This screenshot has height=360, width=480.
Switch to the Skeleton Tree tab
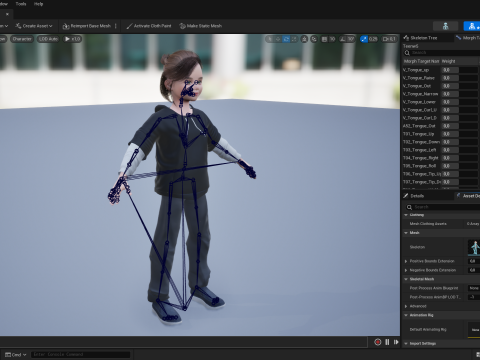point(421,38)
